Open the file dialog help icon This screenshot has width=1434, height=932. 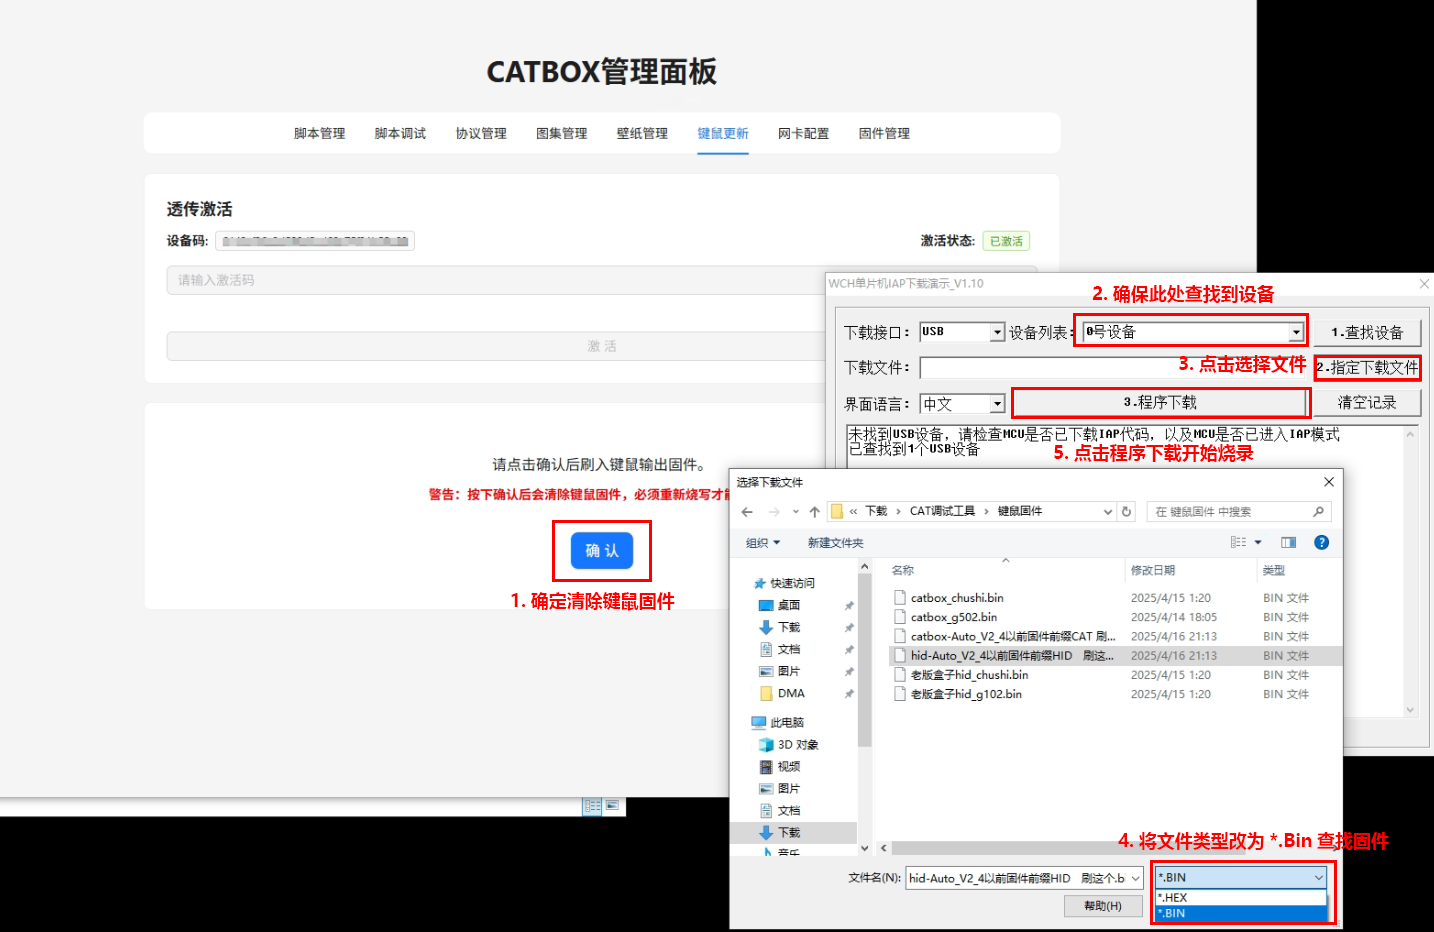coord(1321,542)
